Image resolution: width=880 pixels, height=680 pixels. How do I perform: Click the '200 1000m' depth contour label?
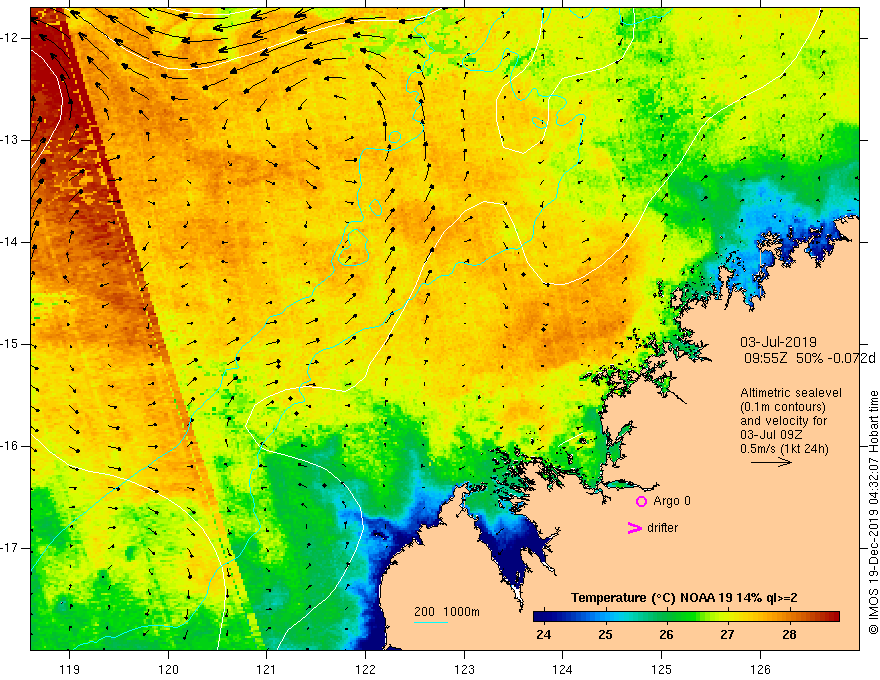(x=447, y=612)
